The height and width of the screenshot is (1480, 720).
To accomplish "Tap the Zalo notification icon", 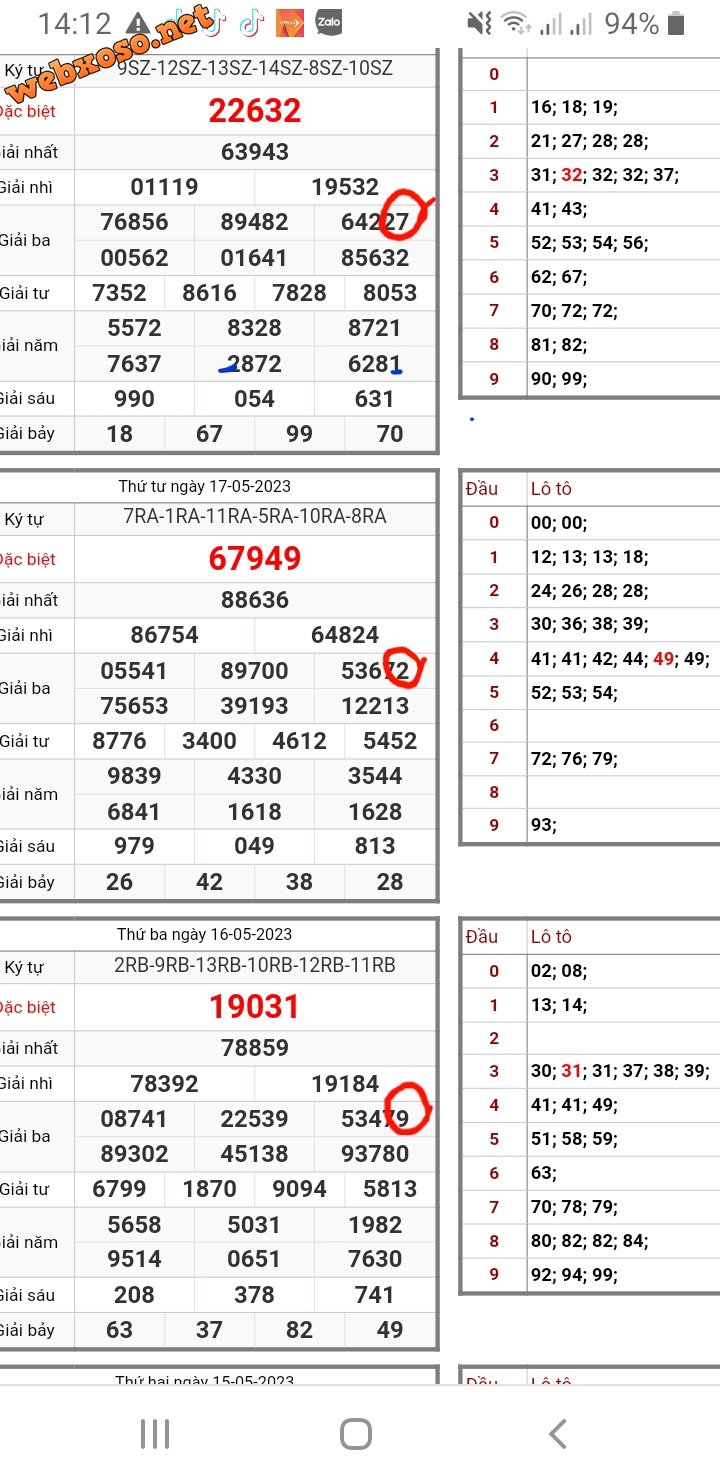I will (x=329, y=21).
